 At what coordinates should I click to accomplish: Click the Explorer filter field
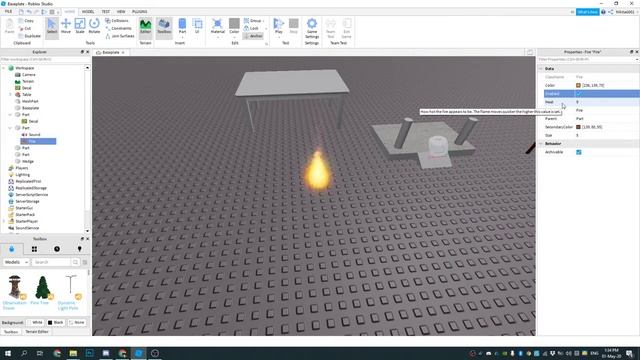coord(45,60)
